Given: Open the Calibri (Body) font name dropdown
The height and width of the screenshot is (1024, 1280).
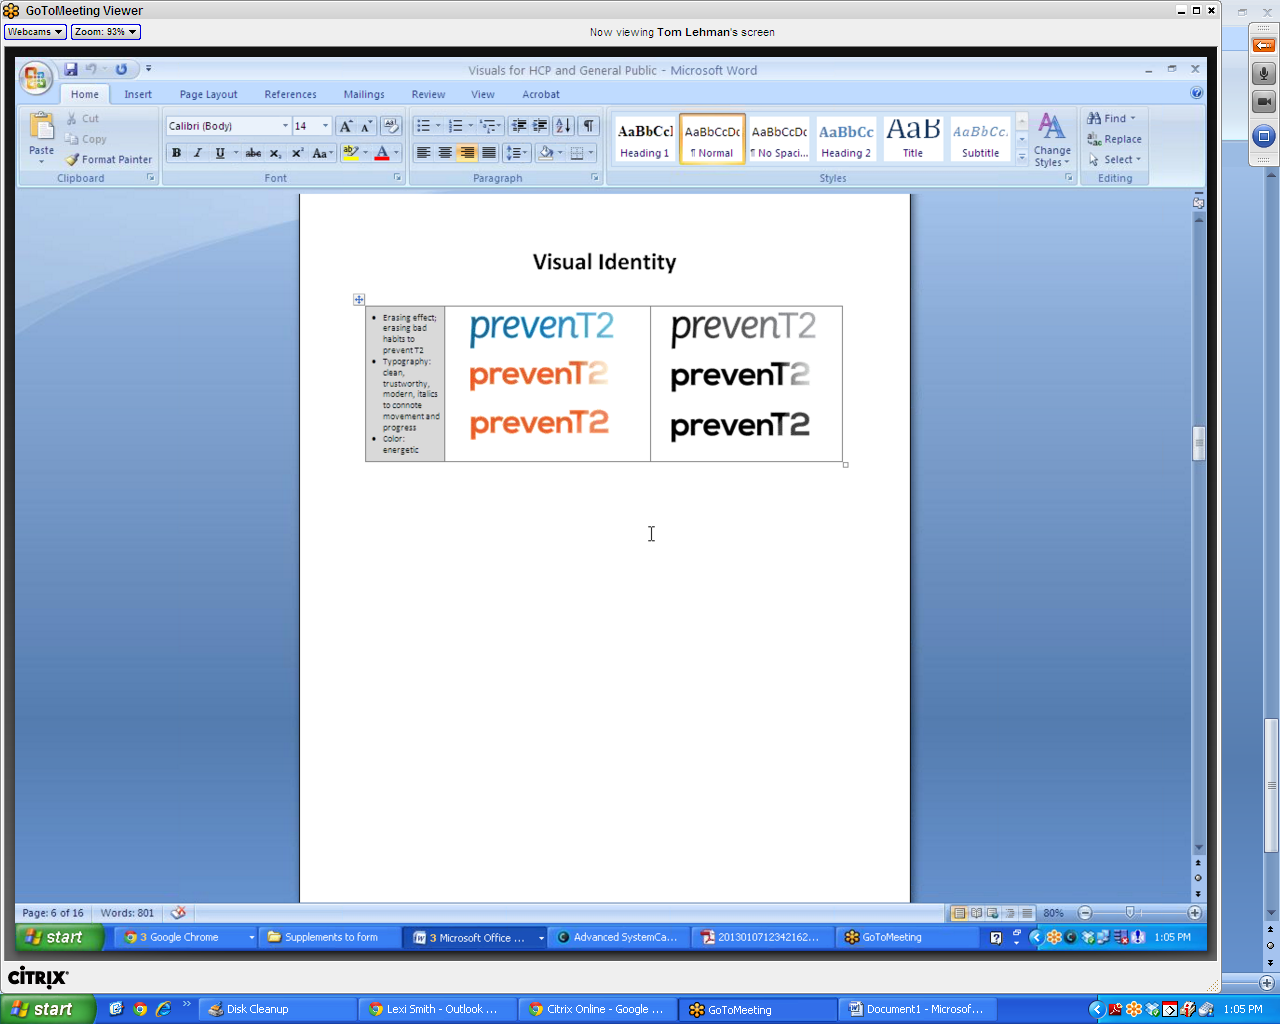Looking at the screenshot, I should [285, 126].
